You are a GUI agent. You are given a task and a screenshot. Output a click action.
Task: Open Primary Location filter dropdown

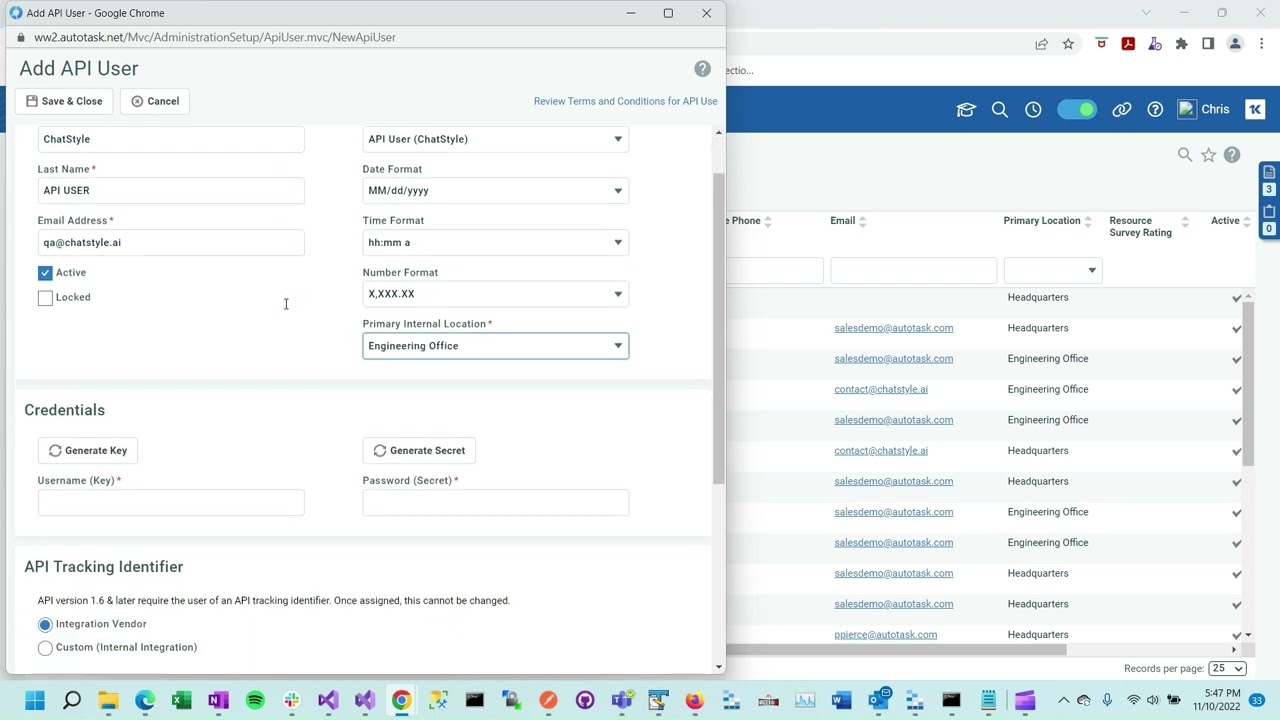point(1052,271)
